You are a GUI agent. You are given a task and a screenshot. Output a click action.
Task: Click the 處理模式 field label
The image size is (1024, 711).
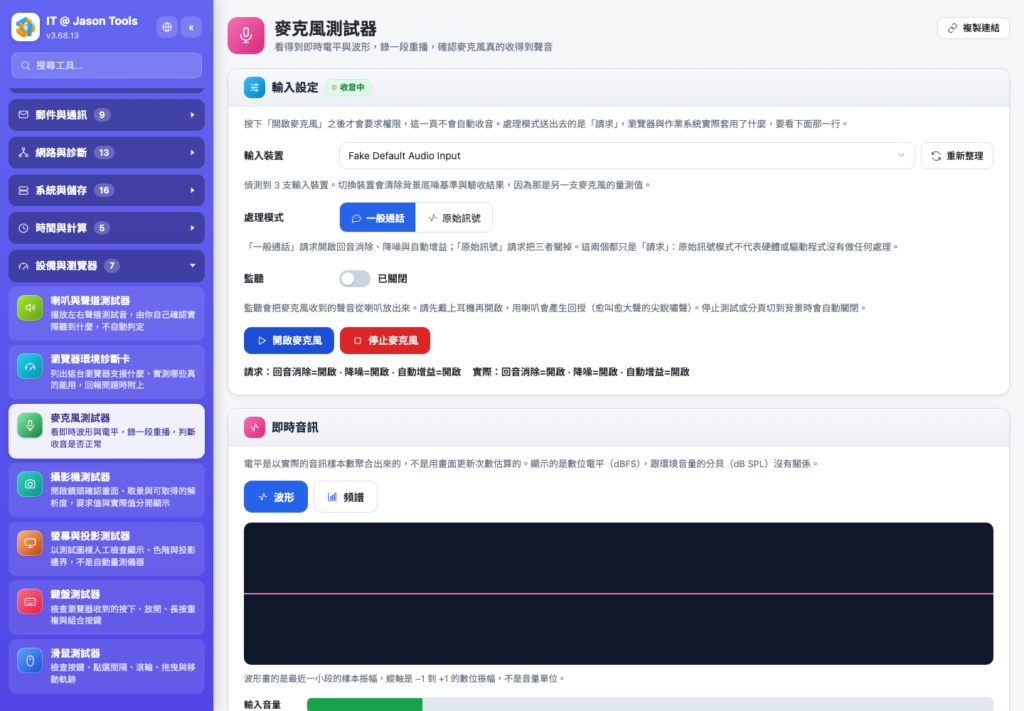point(264,218)
